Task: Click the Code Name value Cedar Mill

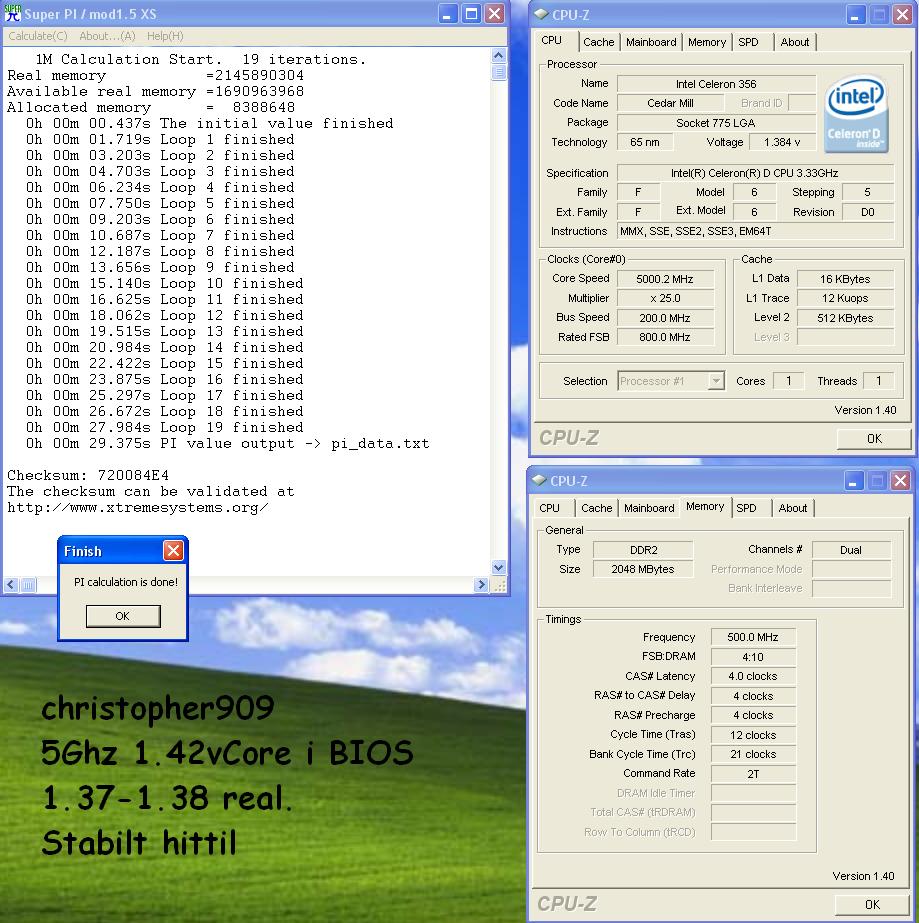Action: [x=670, y=103]
